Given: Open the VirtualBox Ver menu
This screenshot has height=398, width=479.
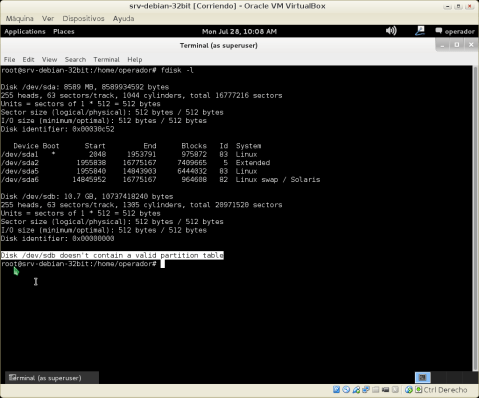Looking at the screenshot, I should (x=48, y=18).
